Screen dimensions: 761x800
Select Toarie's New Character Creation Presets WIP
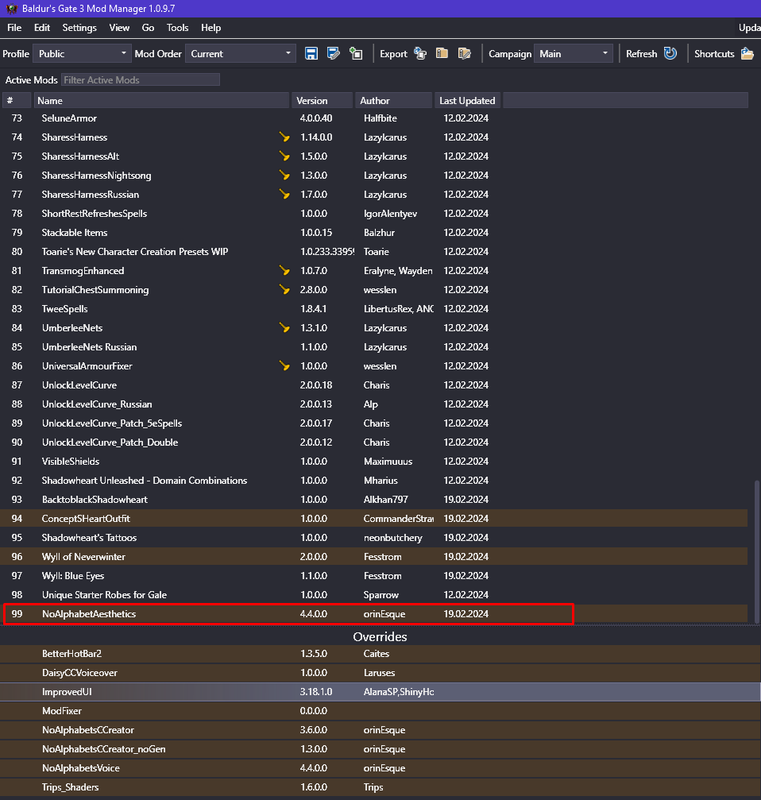point(375,252)
